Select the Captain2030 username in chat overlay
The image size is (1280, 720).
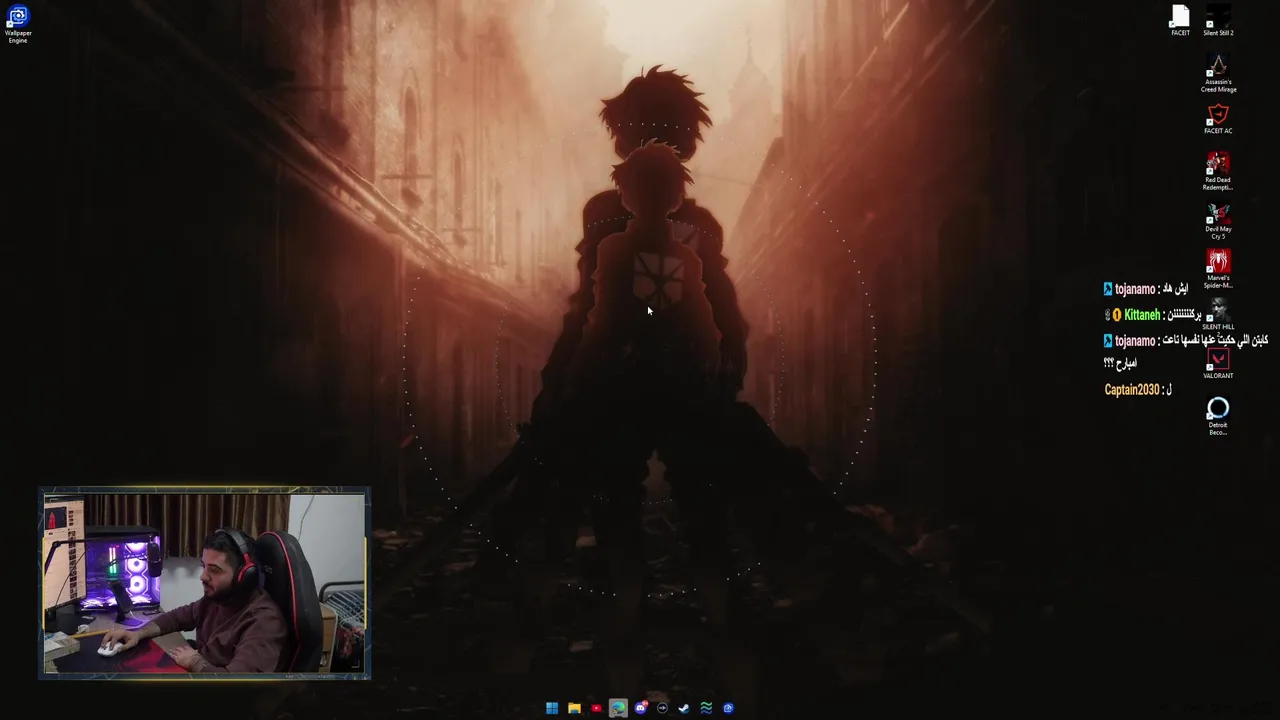point(1132,390)
